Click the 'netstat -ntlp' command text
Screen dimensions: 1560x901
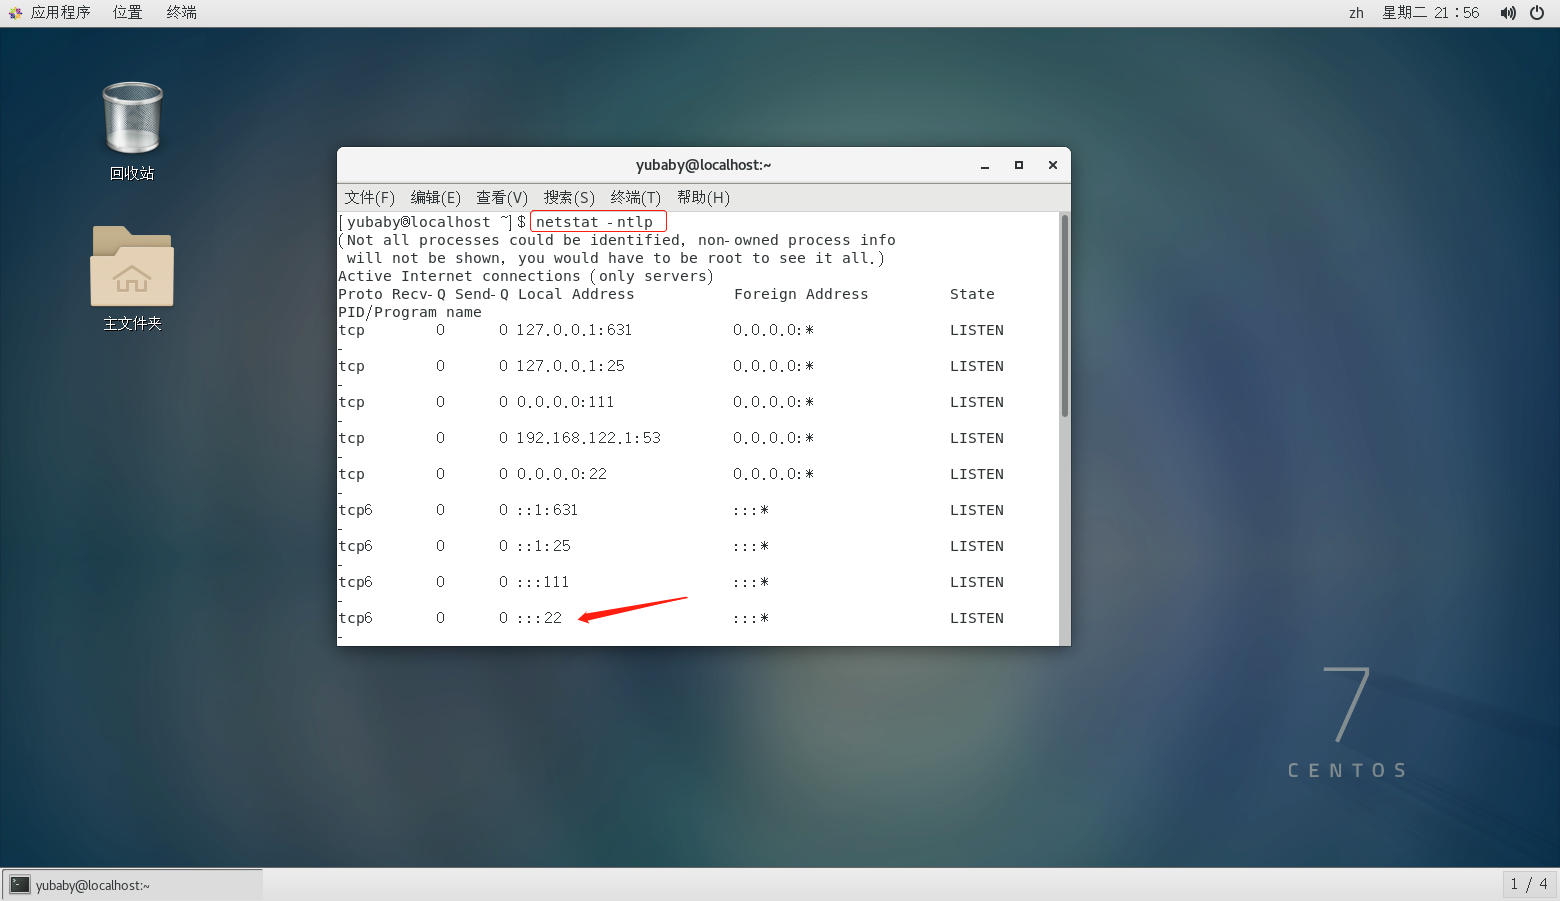click(x=594, y=222)
